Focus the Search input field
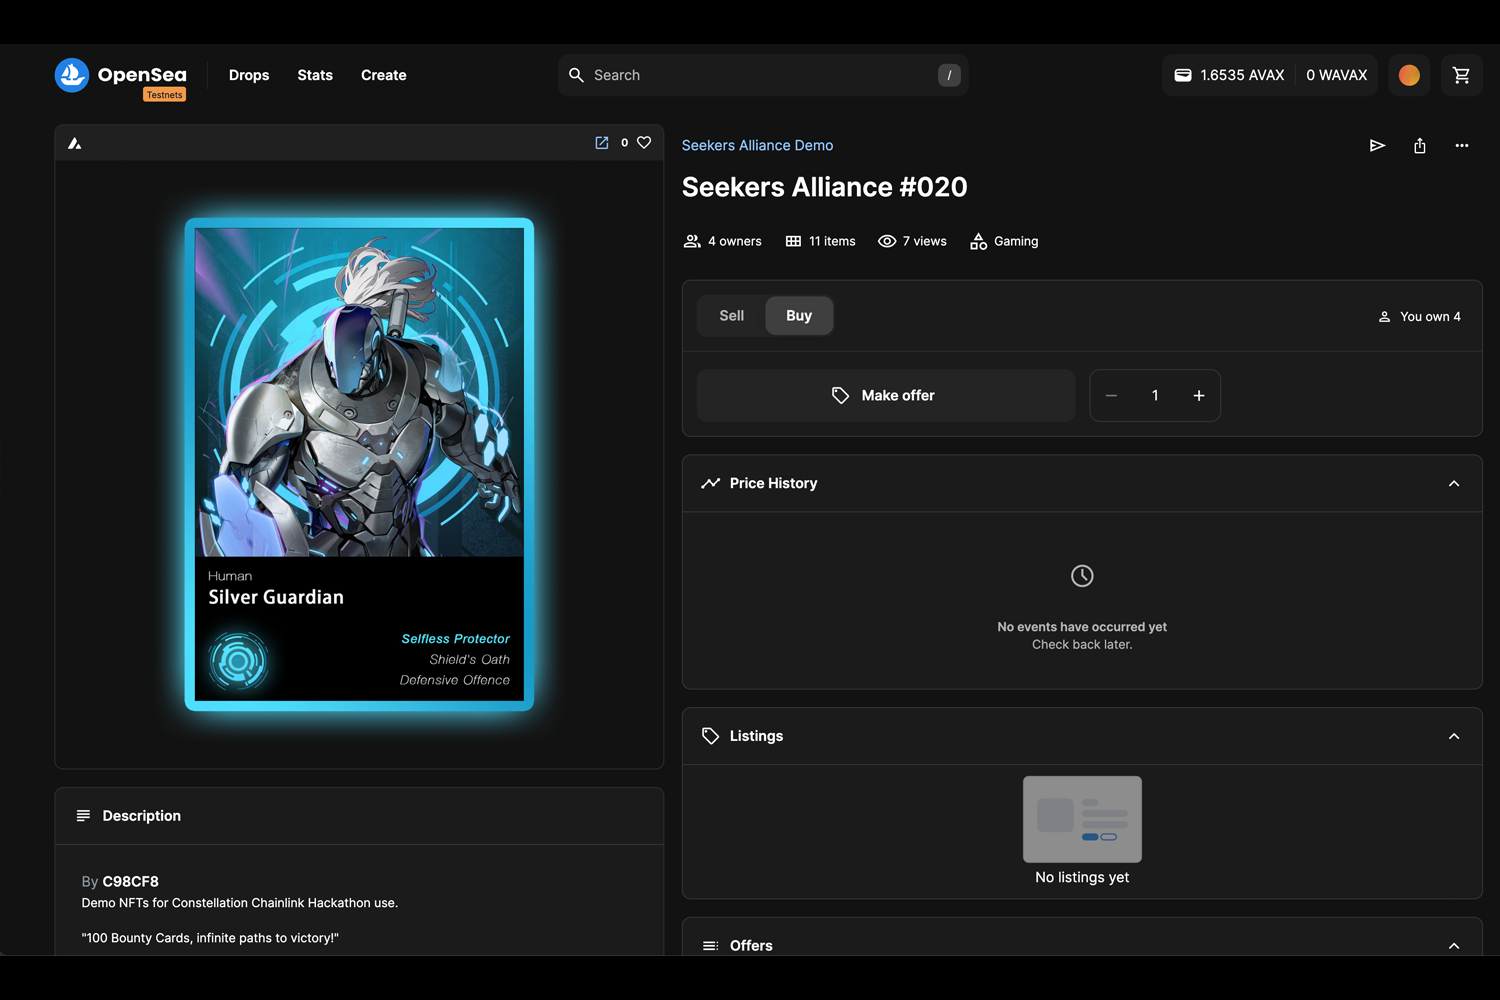Screen dimensions: 1500x1000 tap(763, 75)
